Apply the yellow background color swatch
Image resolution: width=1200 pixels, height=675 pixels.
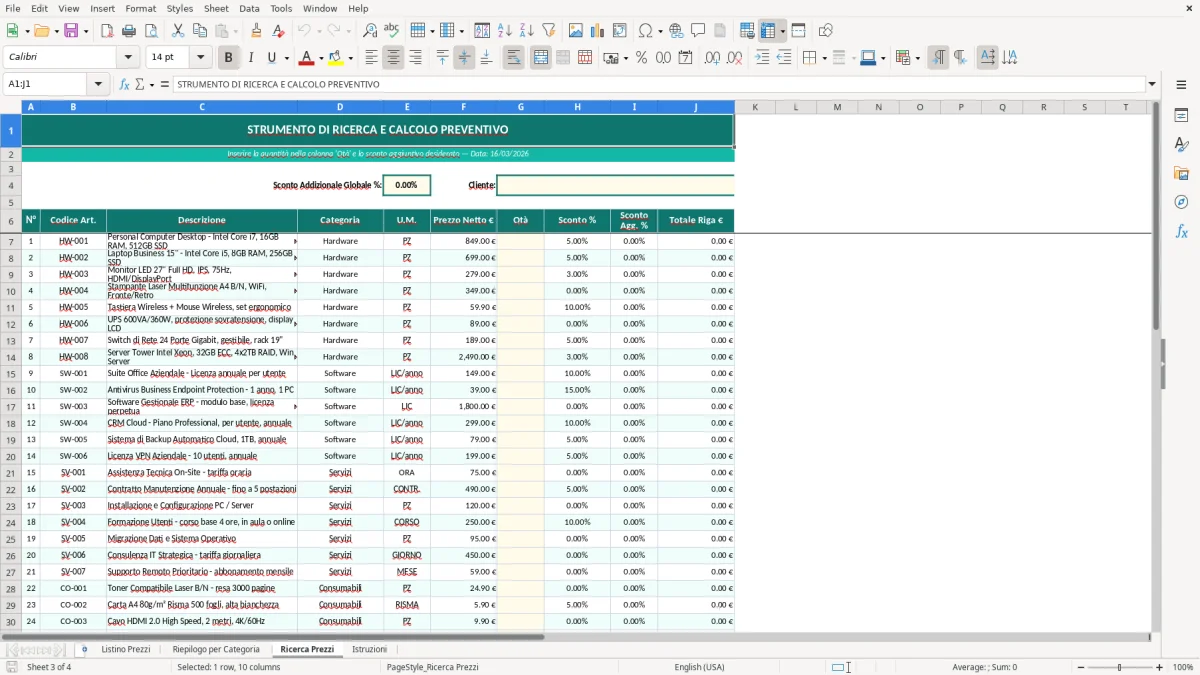[336, 58]
